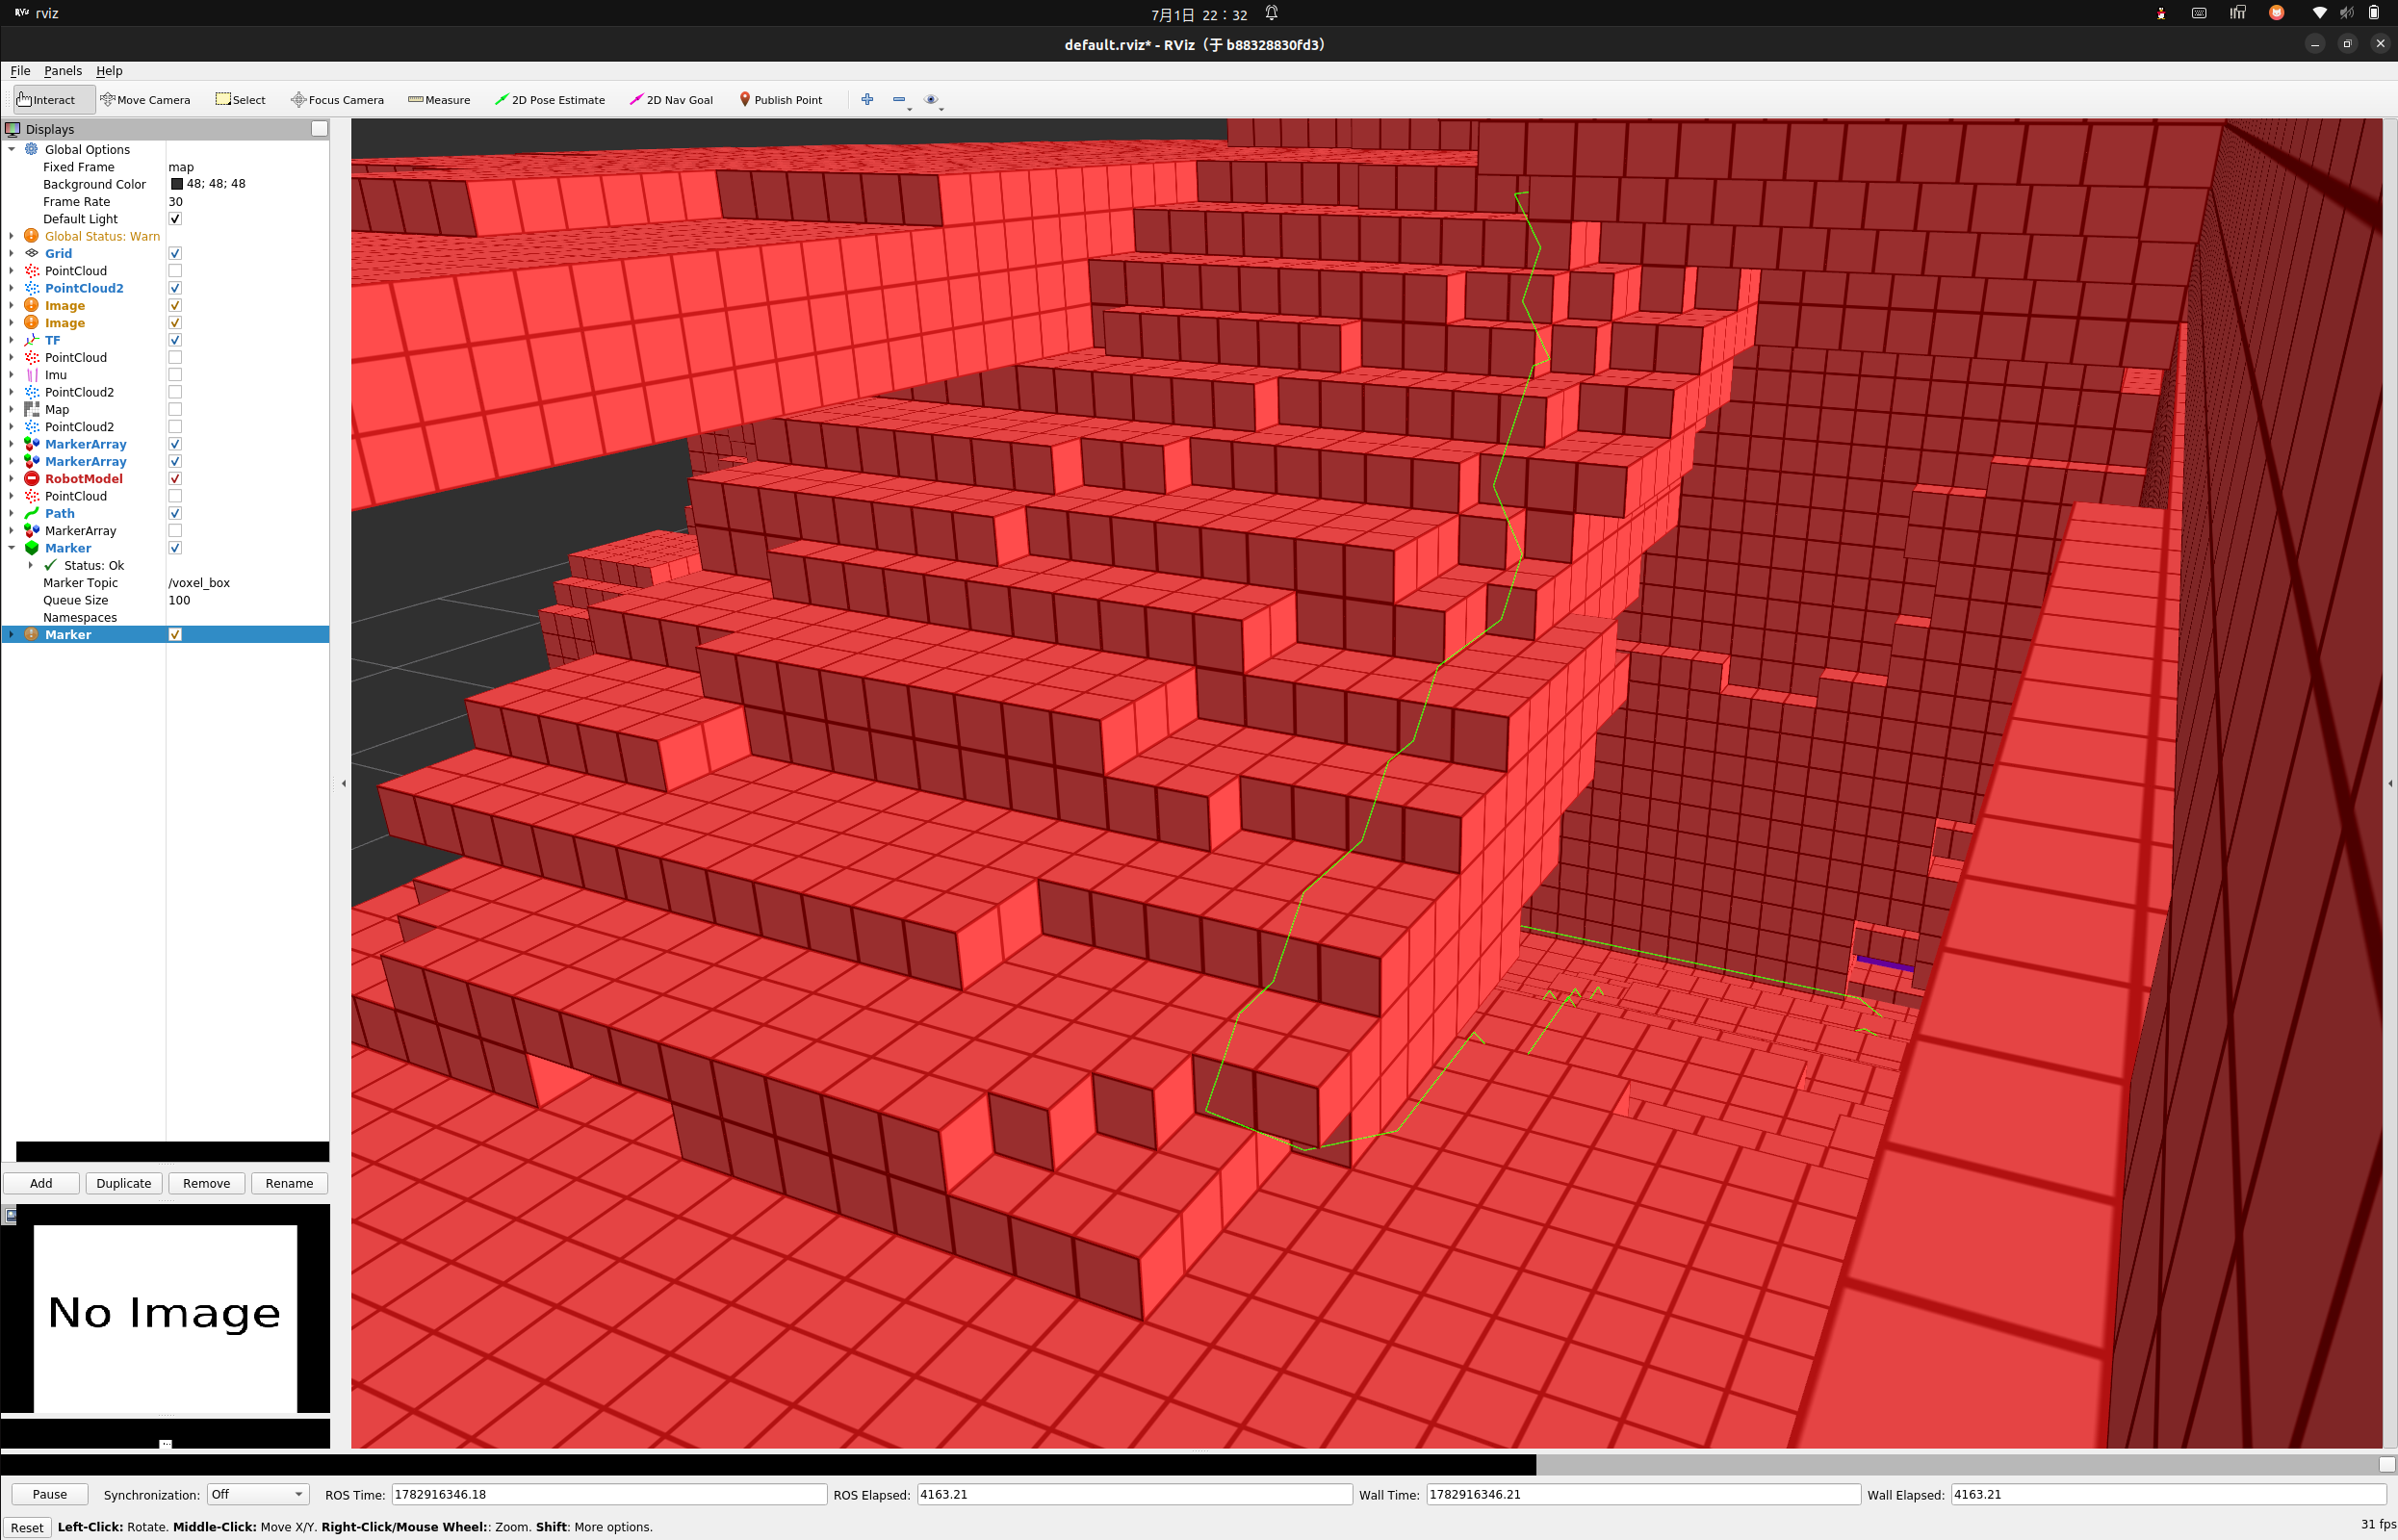Click the Duplicate button
Image resolution: width=2398 pixels, height=1540 pixels.
pos(124,1183)
